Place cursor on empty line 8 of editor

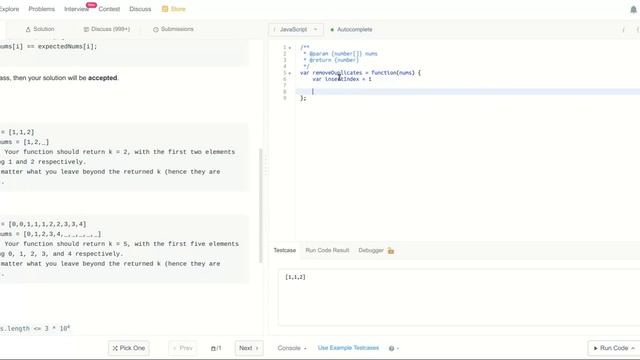(x=468, y=92)
